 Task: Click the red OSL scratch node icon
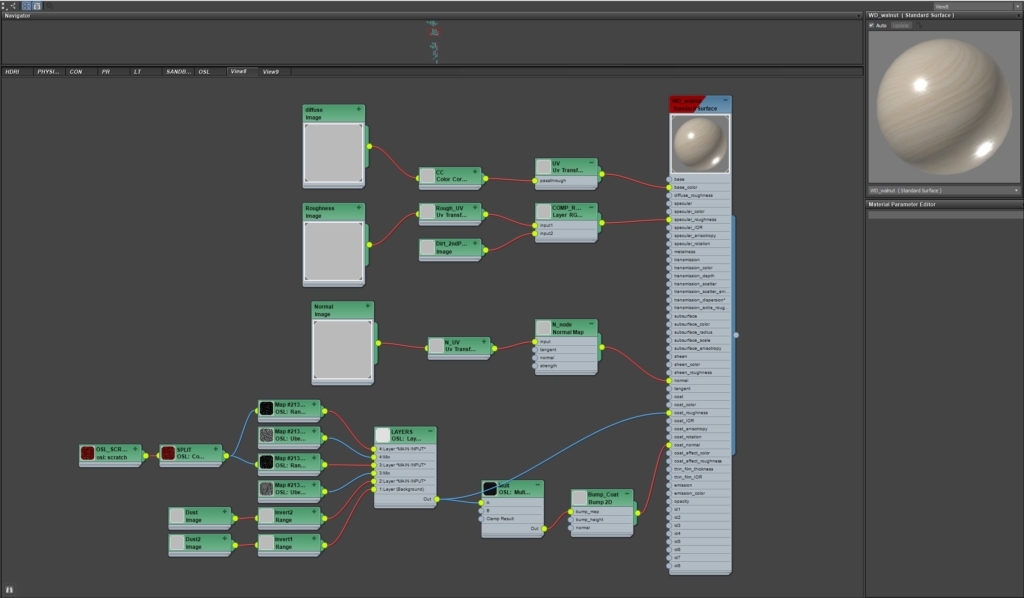point(88,453)
